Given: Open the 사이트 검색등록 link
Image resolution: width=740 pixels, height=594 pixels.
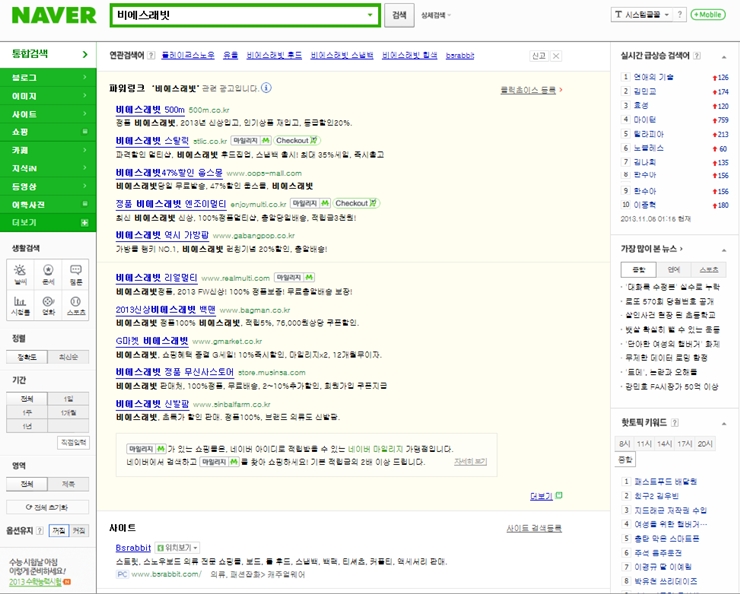Looking at the screenshot, I should (534, 528).
